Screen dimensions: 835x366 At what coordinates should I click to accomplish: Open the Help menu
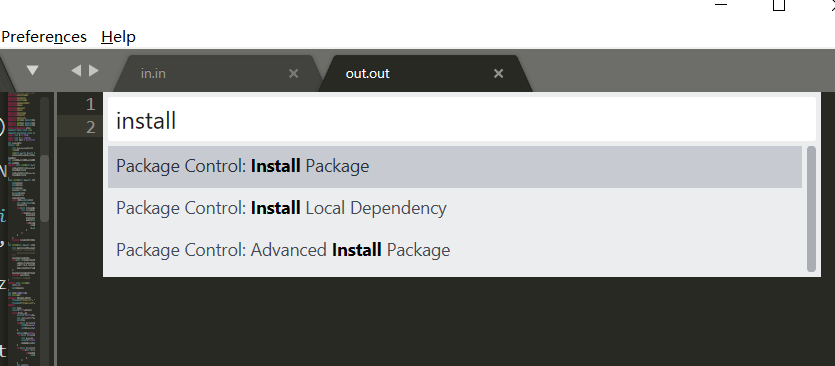(x=118, y=37)
